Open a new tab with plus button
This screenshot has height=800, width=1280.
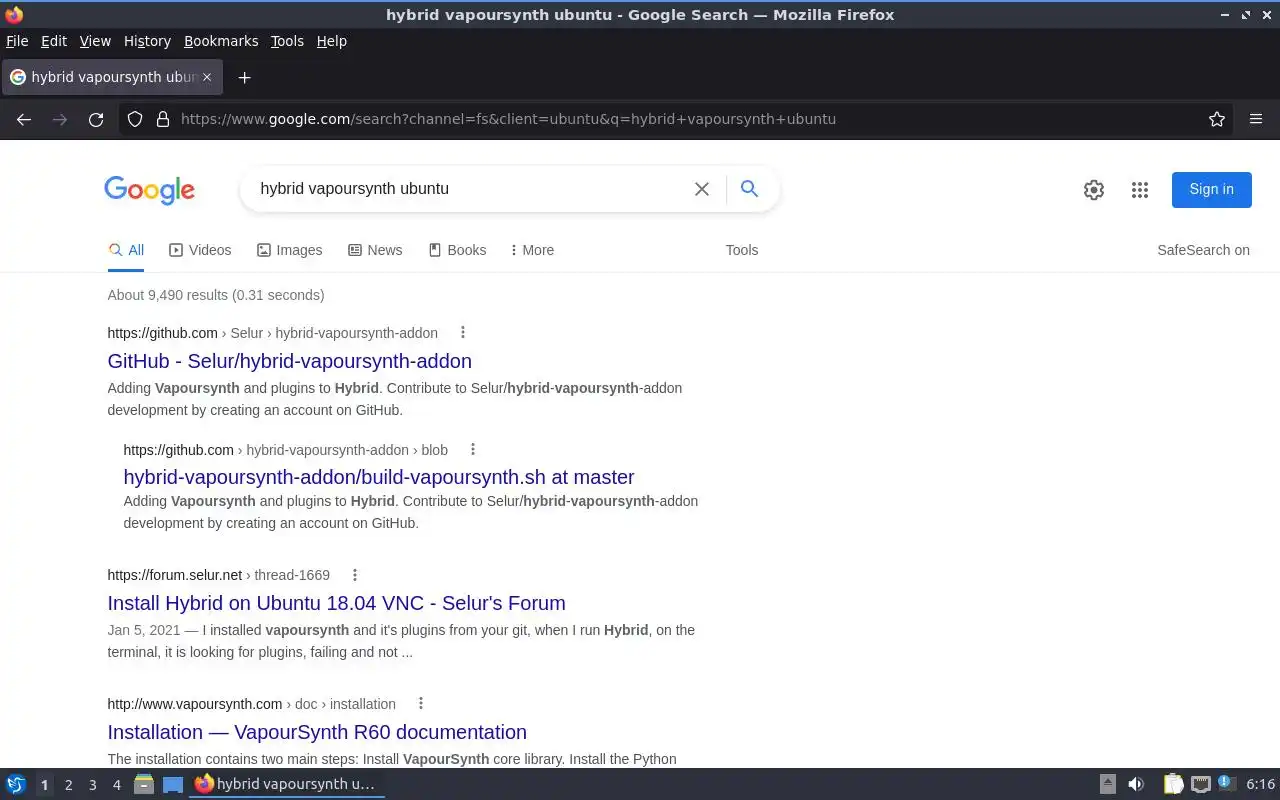(244, 77)
